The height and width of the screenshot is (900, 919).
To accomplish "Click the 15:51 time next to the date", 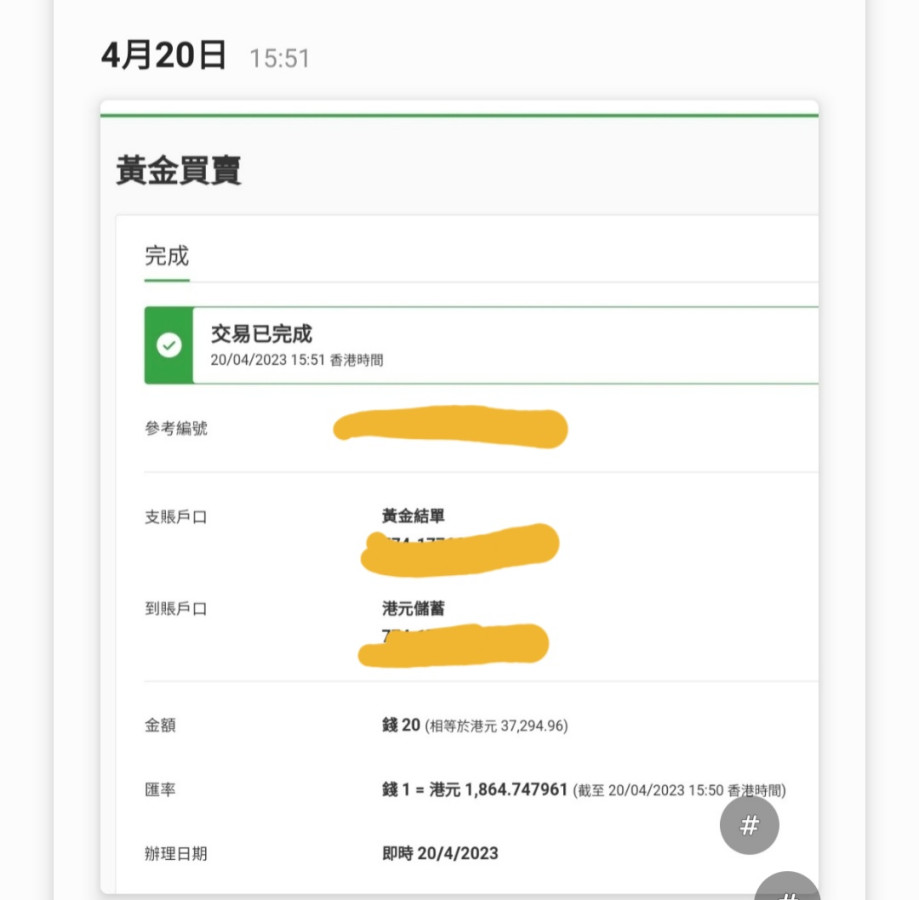I will pyautogui.click(x=280, y=59).
